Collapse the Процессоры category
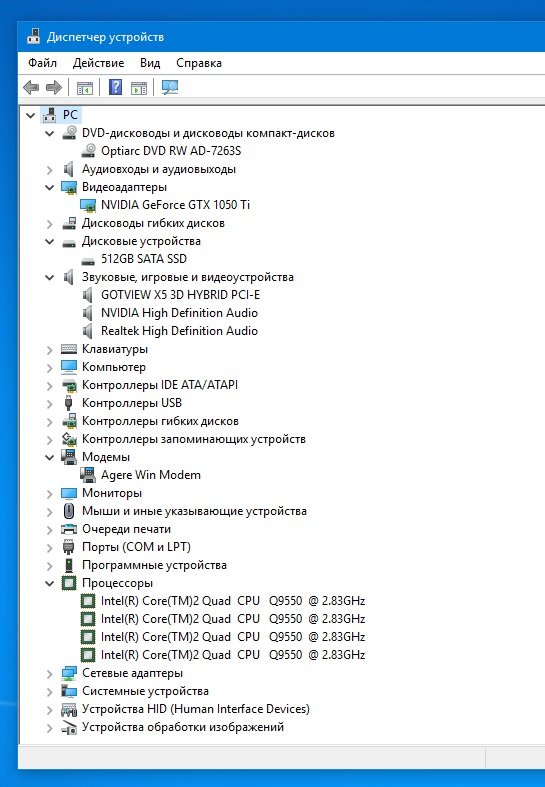 point(50,583)
